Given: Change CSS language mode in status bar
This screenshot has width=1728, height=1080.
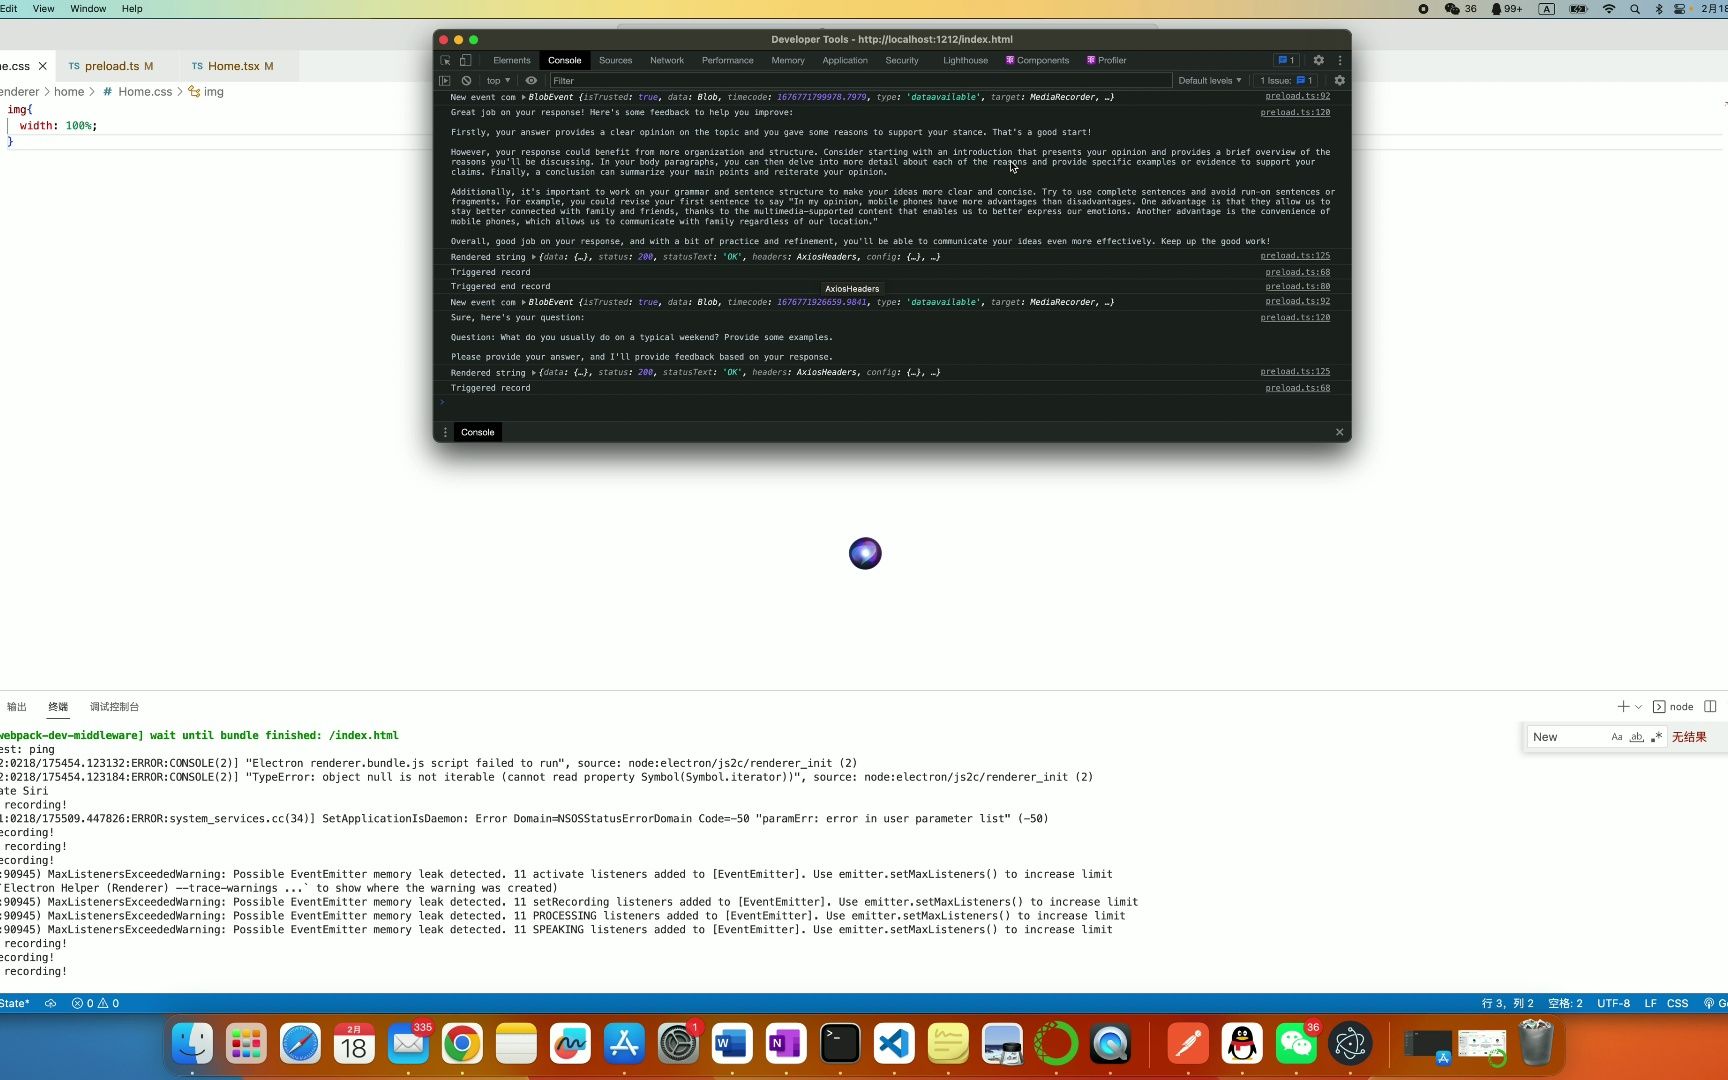Looking at the screenshot, I should coord(1677,1003).
